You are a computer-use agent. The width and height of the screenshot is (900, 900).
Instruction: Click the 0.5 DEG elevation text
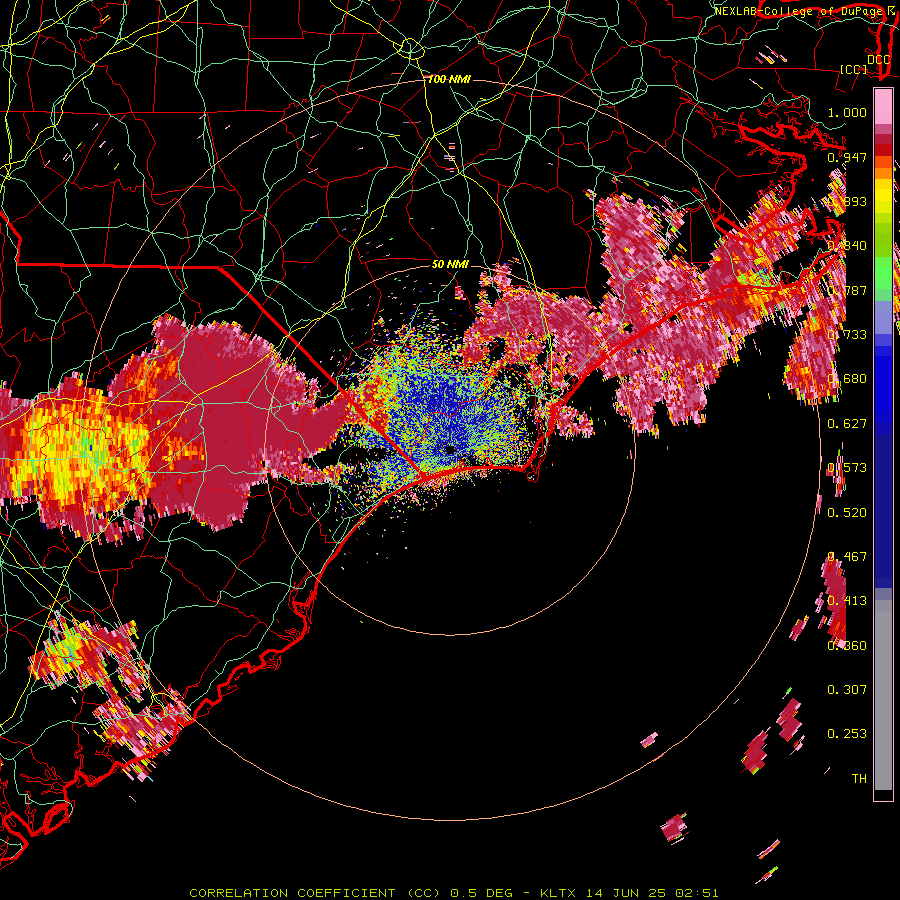coord(480,893)
